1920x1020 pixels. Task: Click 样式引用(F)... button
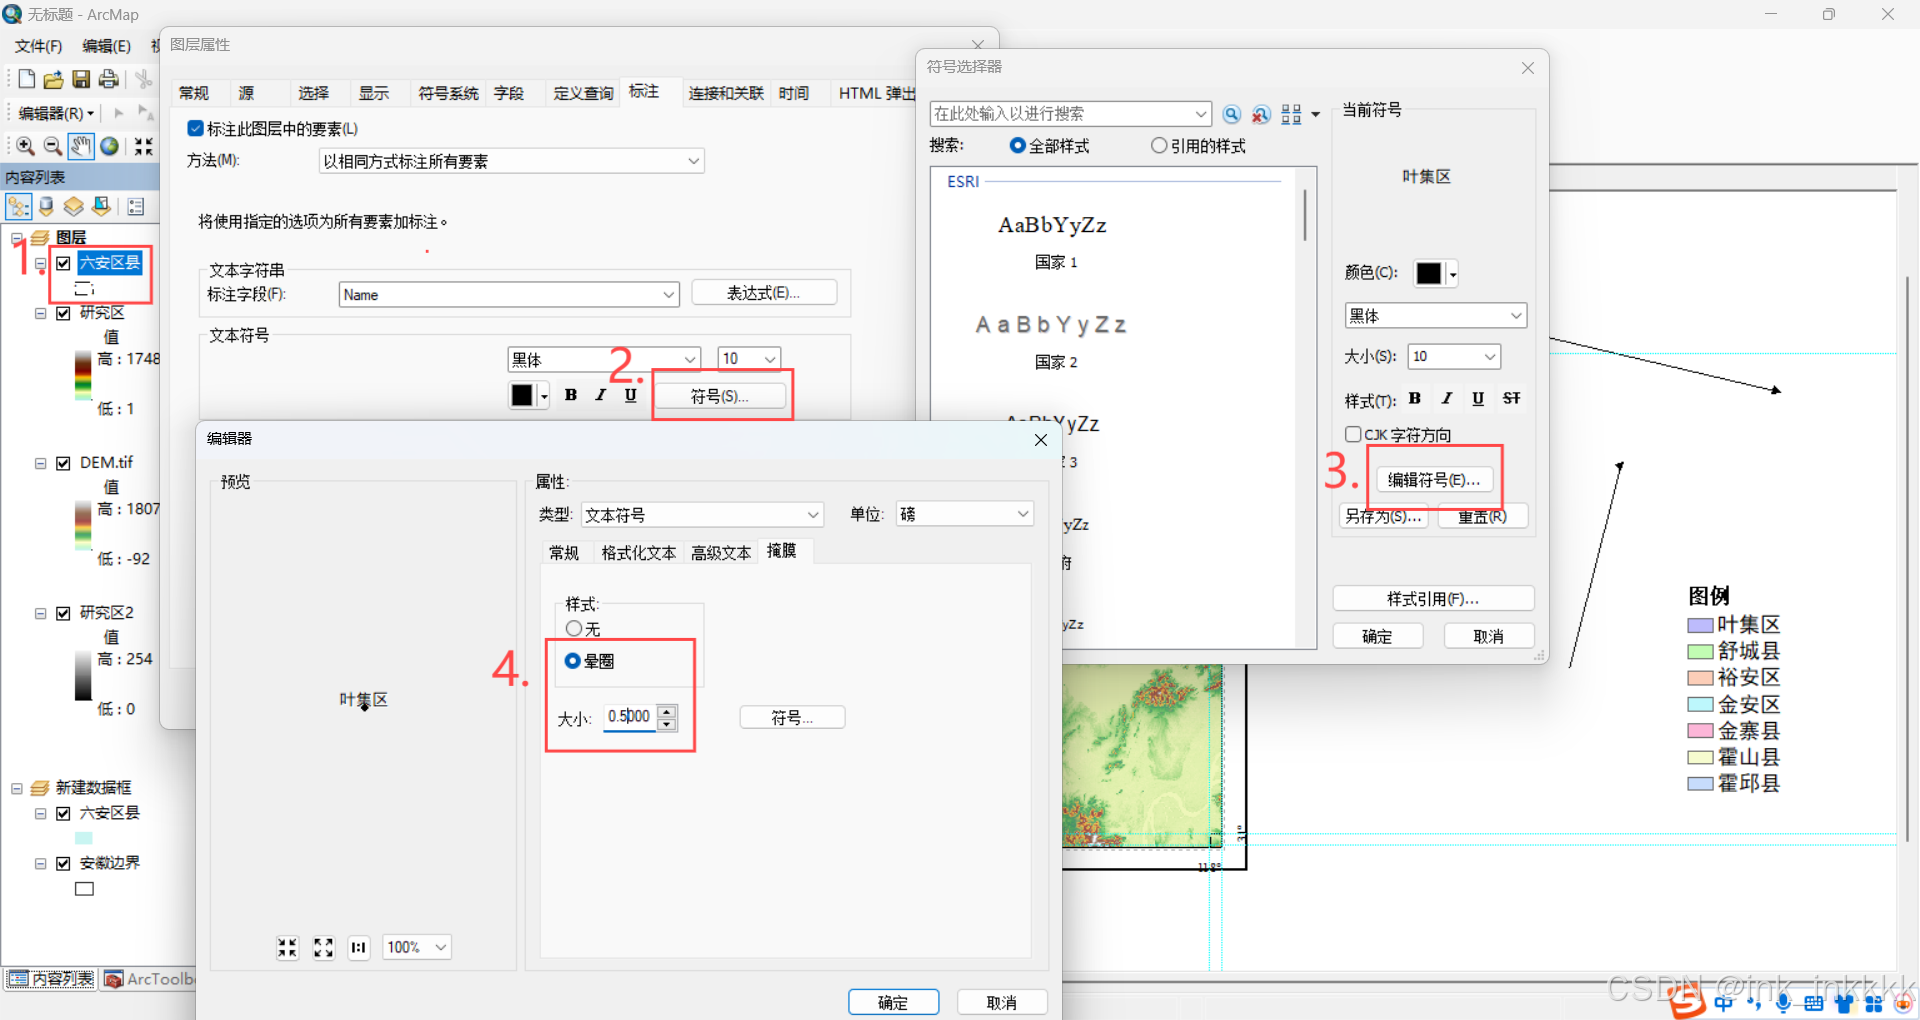coord(1433,599)
